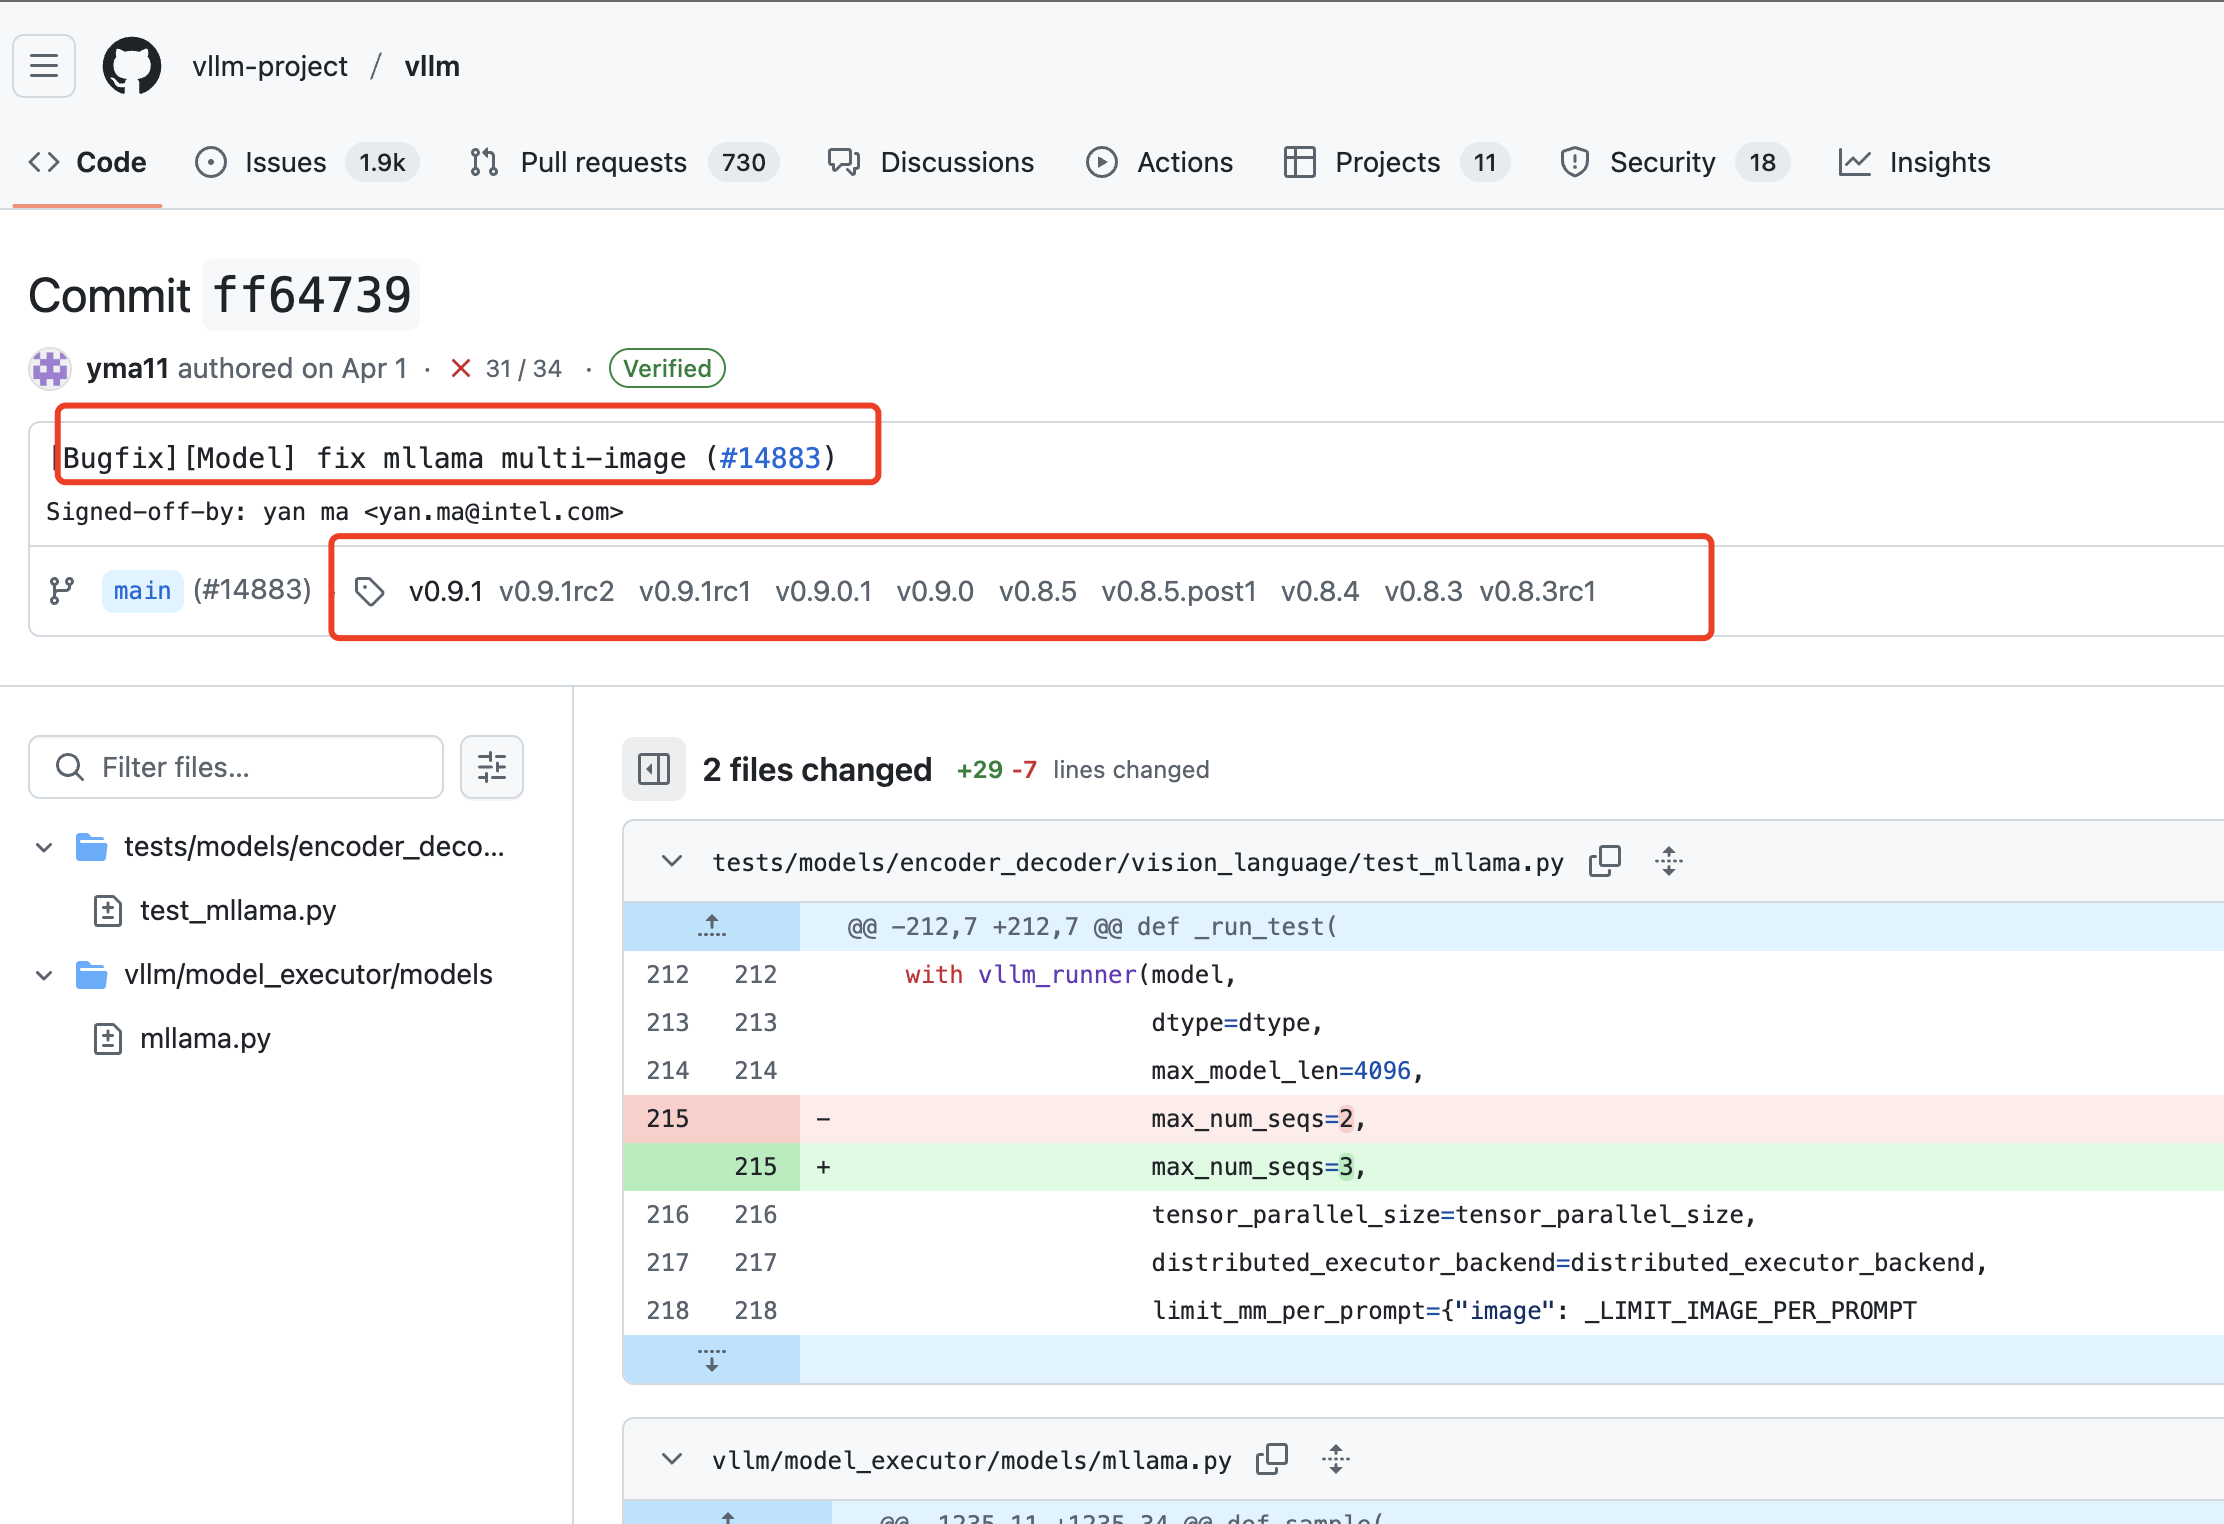Open (#14883) link next to main branch
The width and height of the screenshot is (2224, 1524).
click(x=252, y=590)
